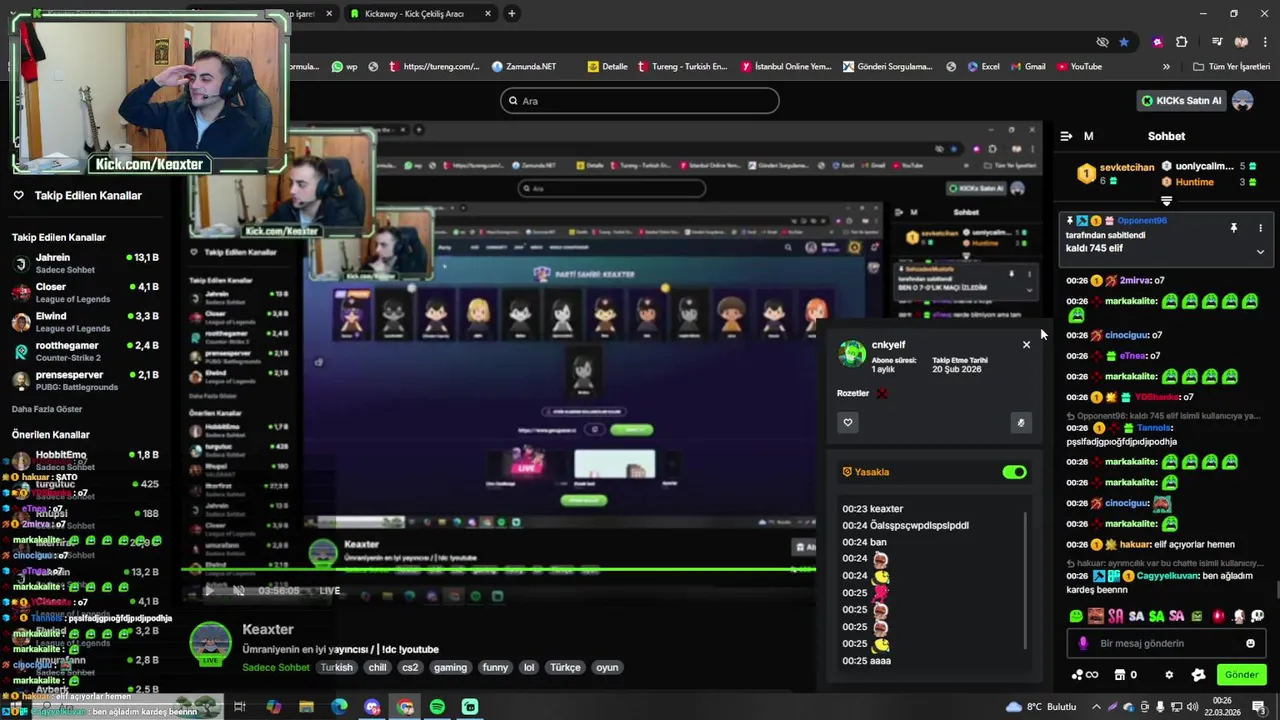
Task: Open Closer followed channel
Action: [86, 292]
